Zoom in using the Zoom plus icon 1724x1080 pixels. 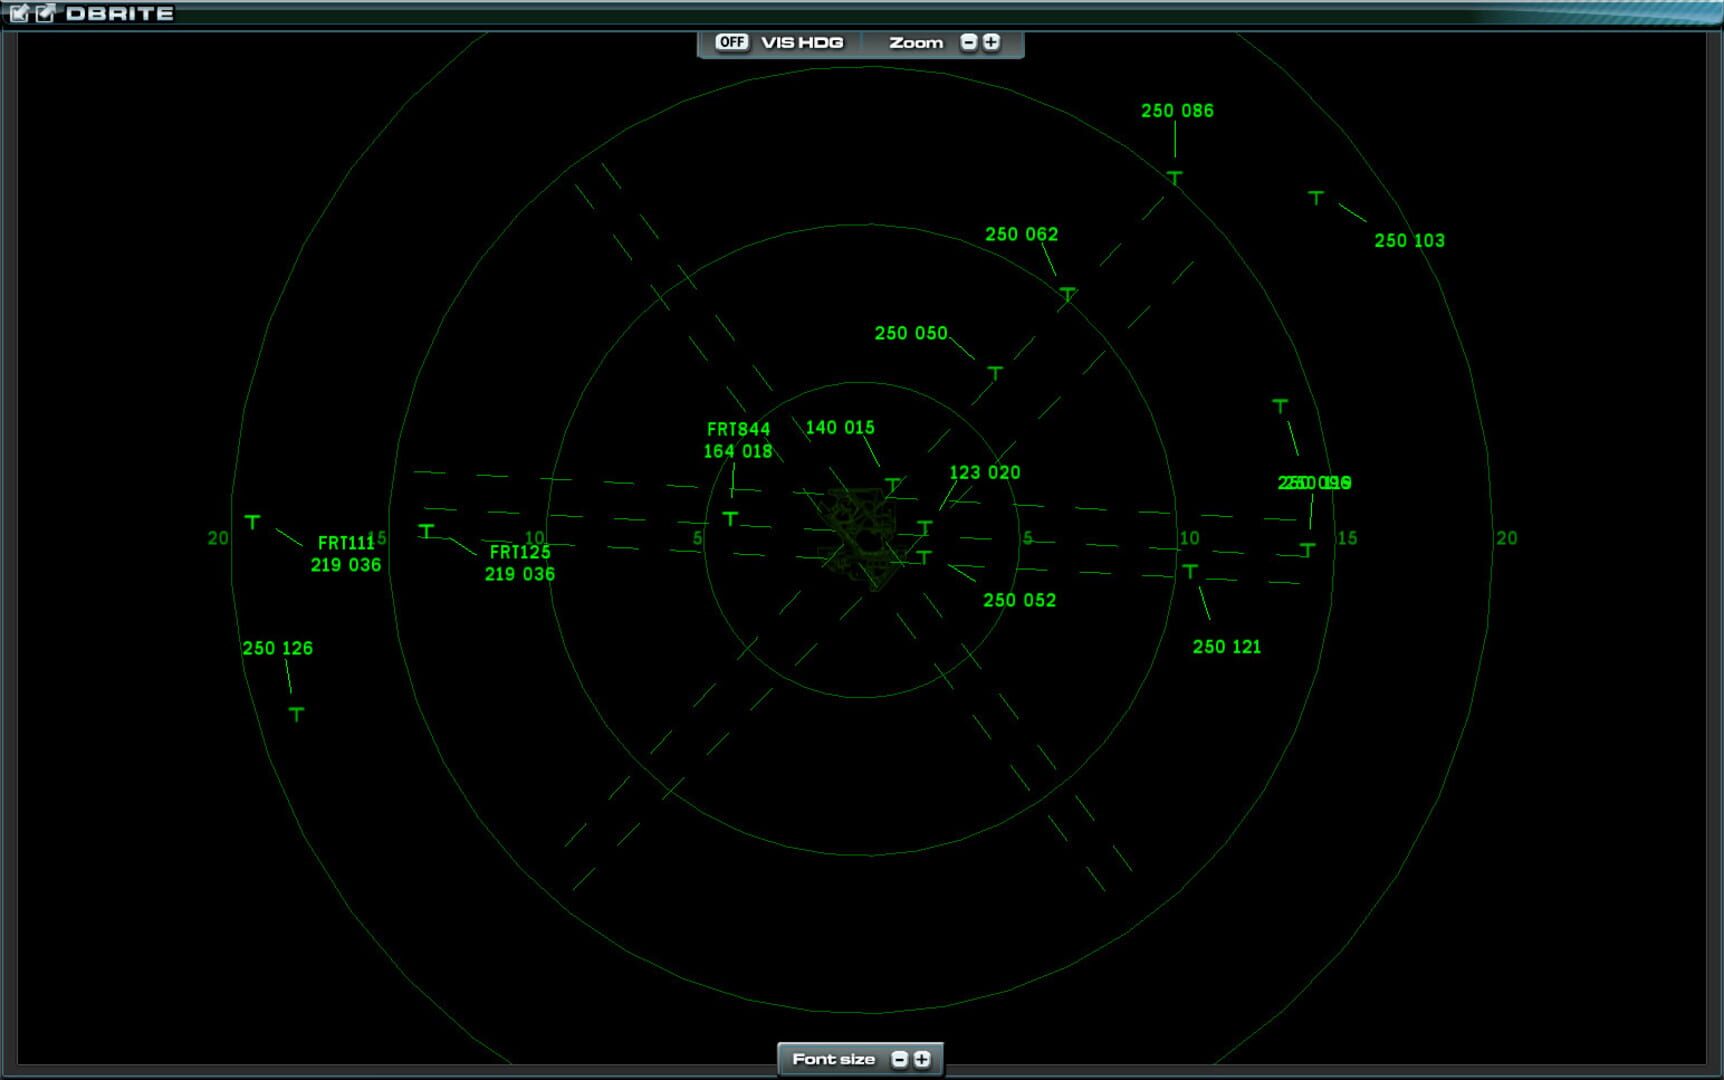click(990, 42)
